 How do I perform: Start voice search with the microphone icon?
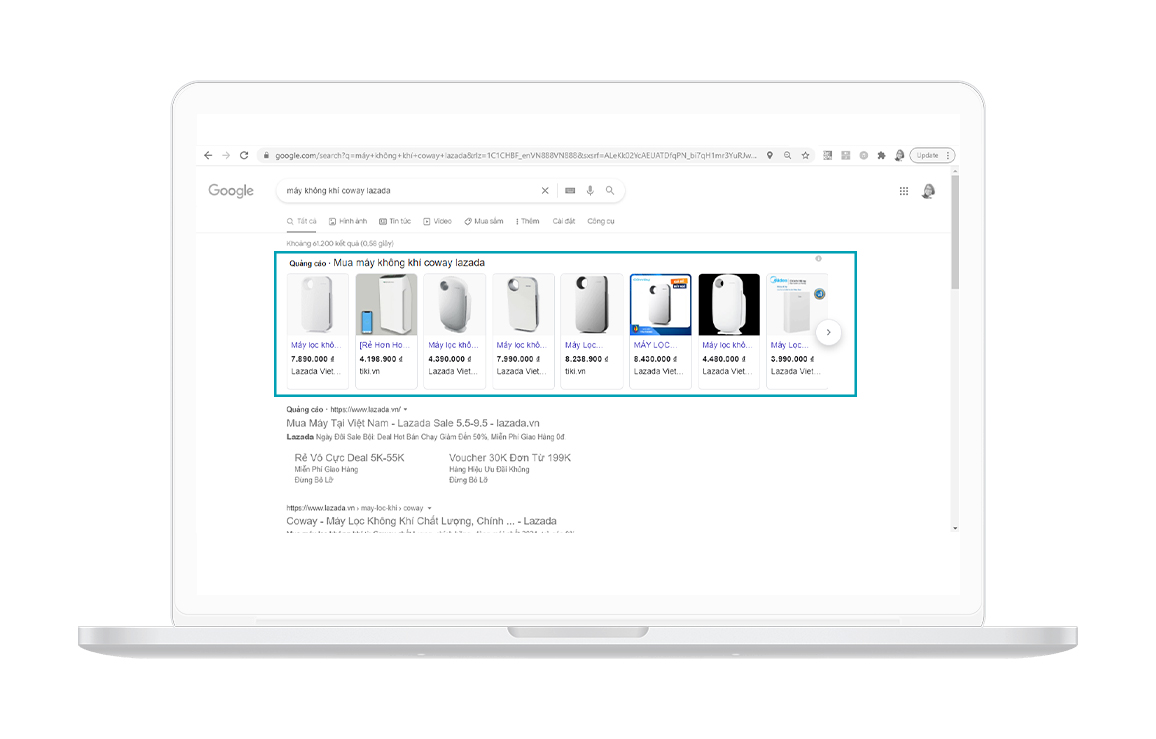coord(590,191)
